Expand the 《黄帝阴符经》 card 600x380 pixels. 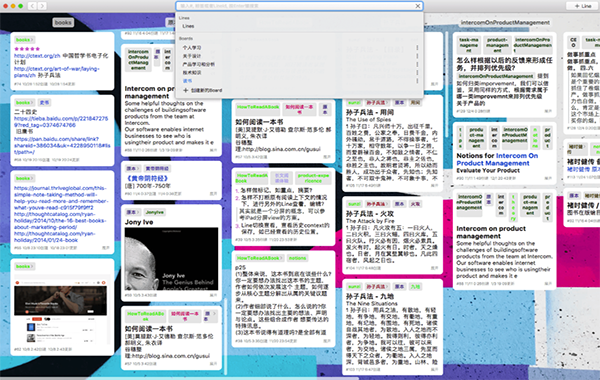tap(214, 194)
